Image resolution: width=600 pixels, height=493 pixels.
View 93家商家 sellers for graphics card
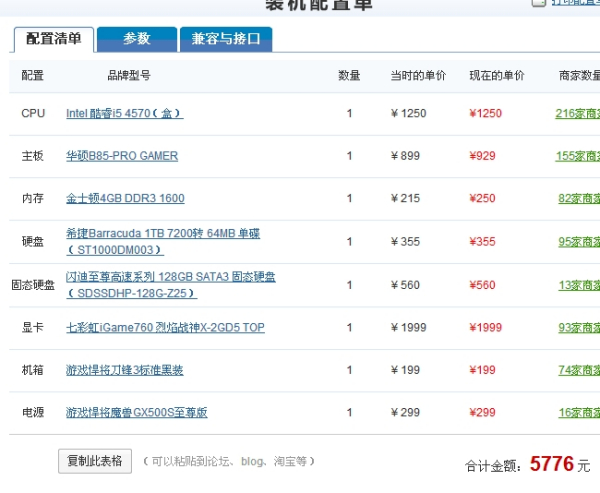pos(579,327)
